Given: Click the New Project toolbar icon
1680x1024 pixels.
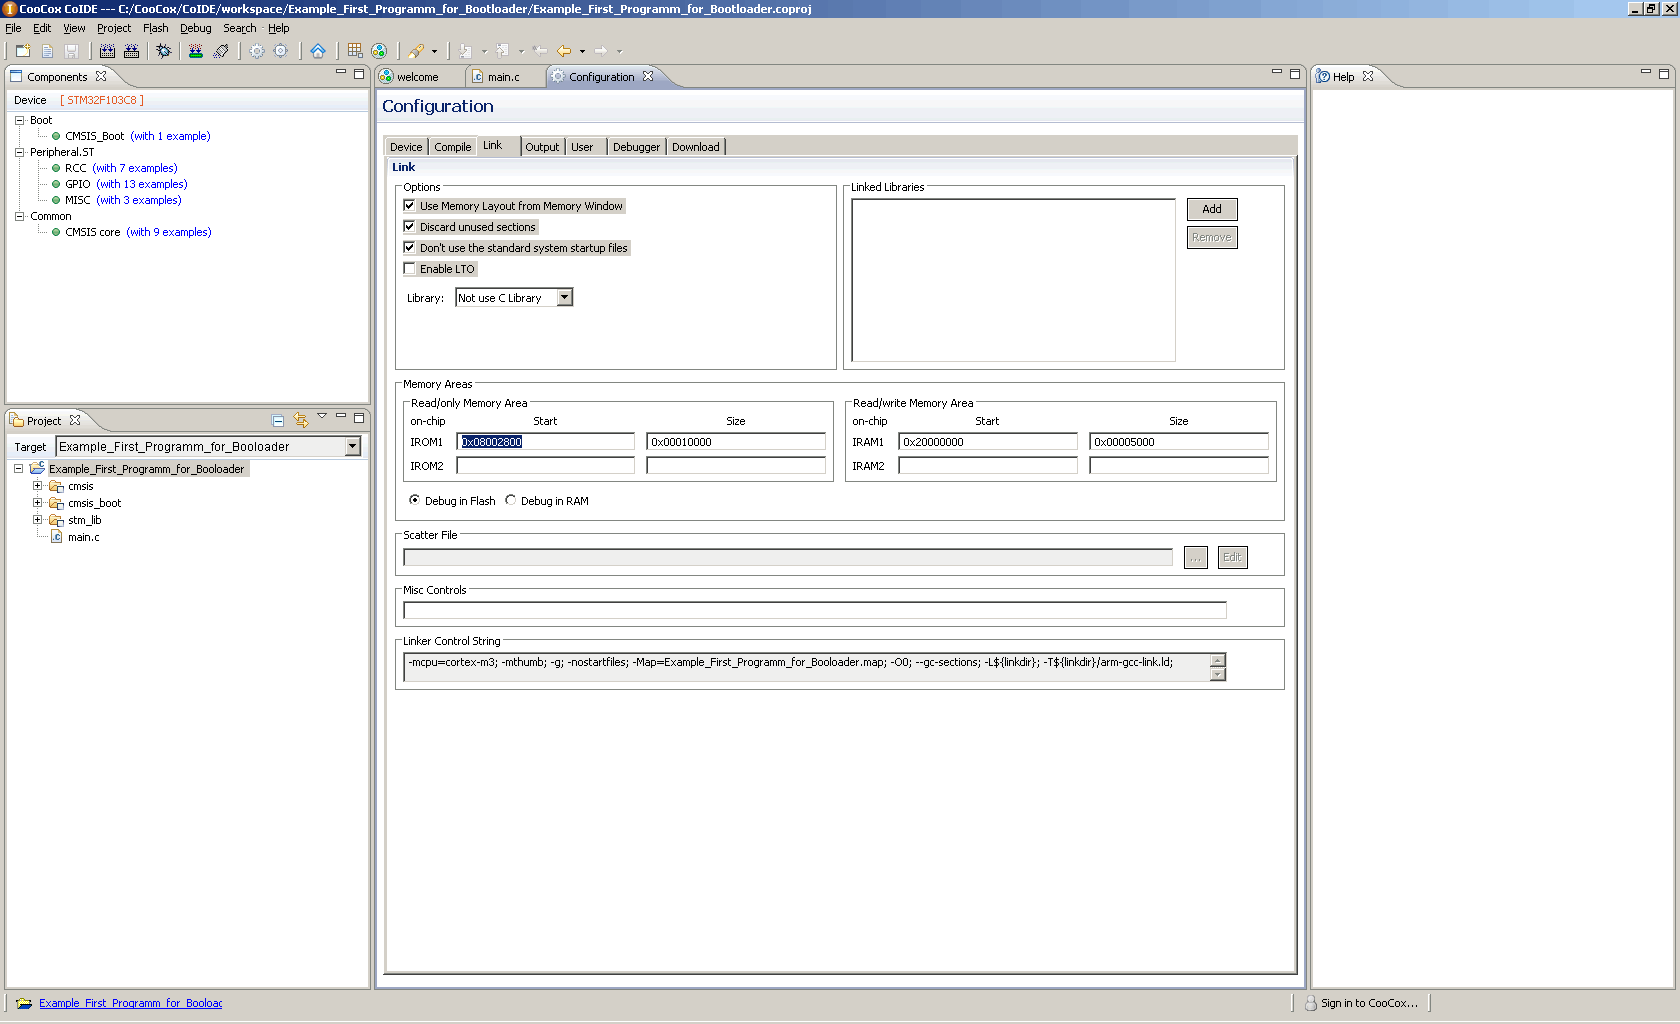Looking at the screenshot, I should (x=23, y=51).
